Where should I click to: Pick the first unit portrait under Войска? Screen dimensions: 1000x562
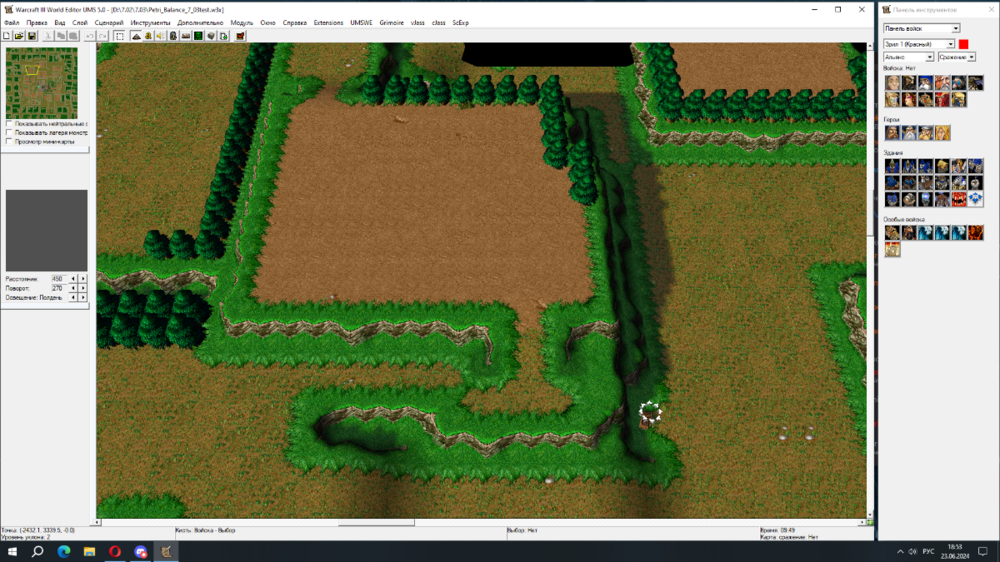[892, 83]
